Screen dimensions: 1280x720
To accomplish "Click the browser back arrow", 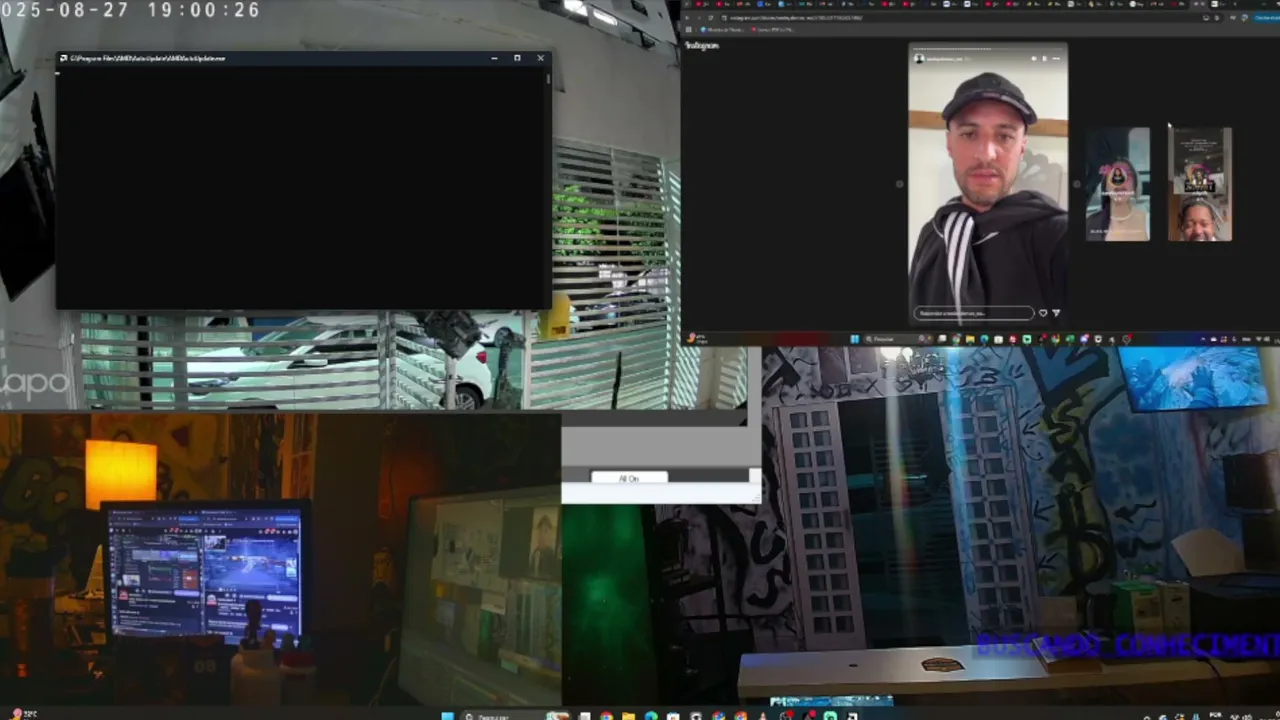I will point(687,18).
